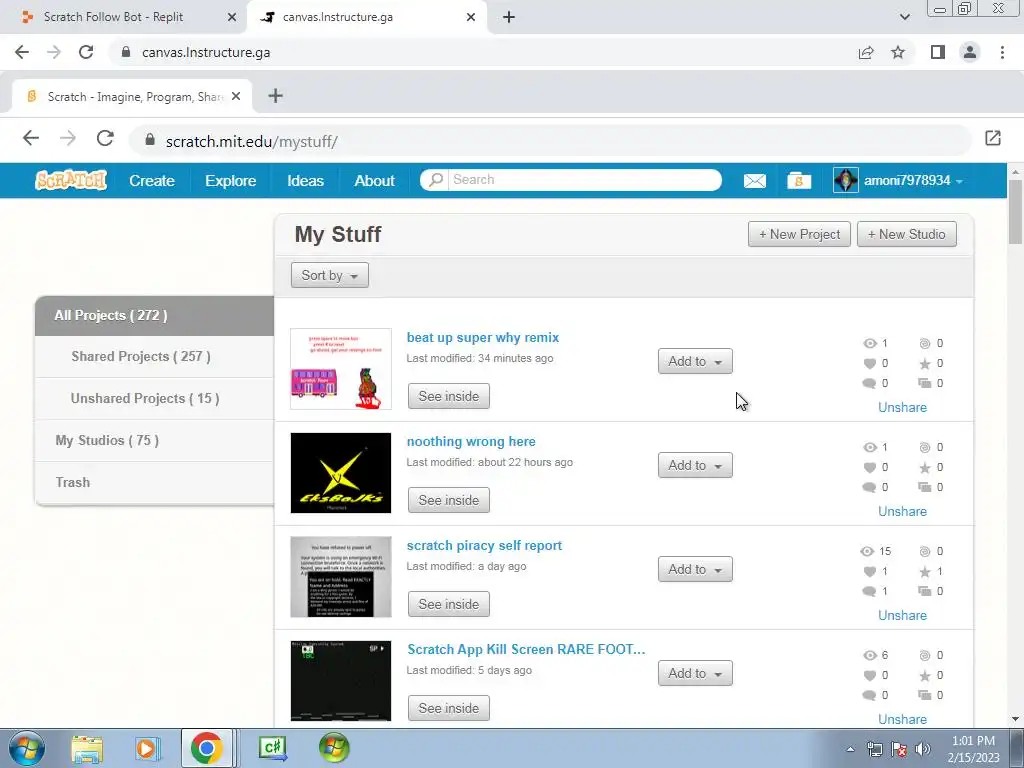Click the lock icon beside canvas.Instructure.ga
This screenshot has height=768, width=1024.
point(126,52)
